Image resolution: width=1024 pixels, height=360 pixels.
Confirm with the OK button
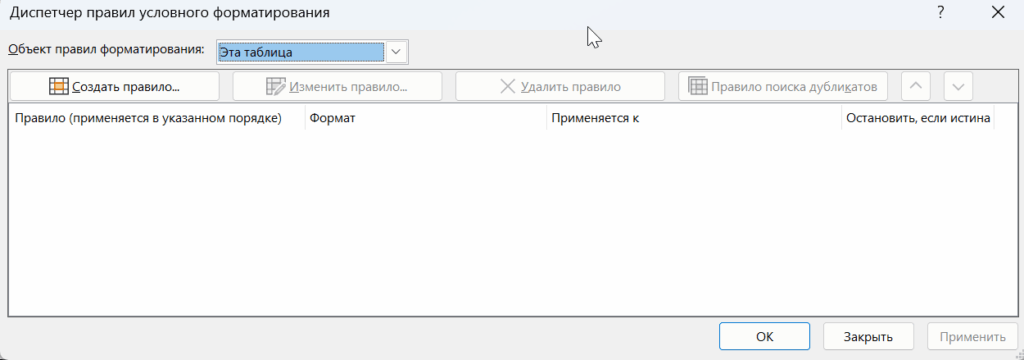765,336
